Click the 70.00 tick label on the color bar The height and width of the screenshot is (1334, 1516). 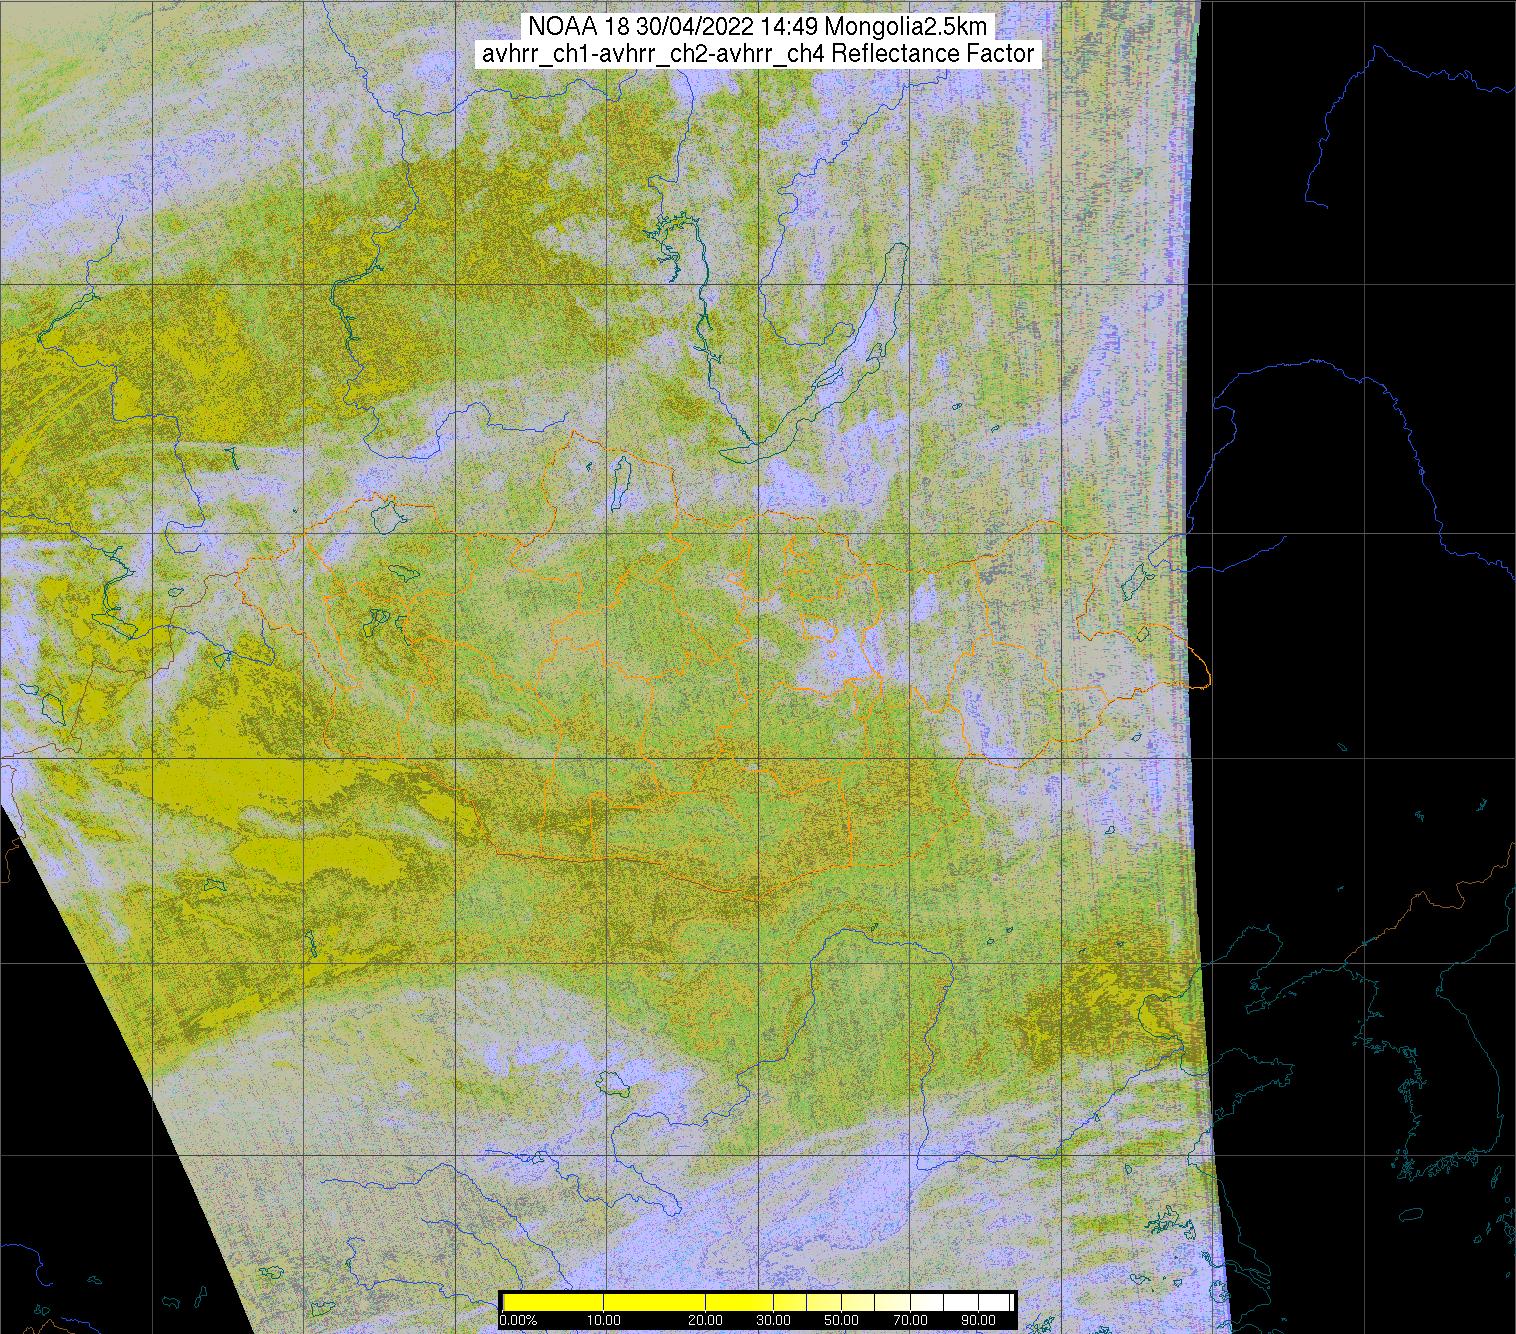911,1321
